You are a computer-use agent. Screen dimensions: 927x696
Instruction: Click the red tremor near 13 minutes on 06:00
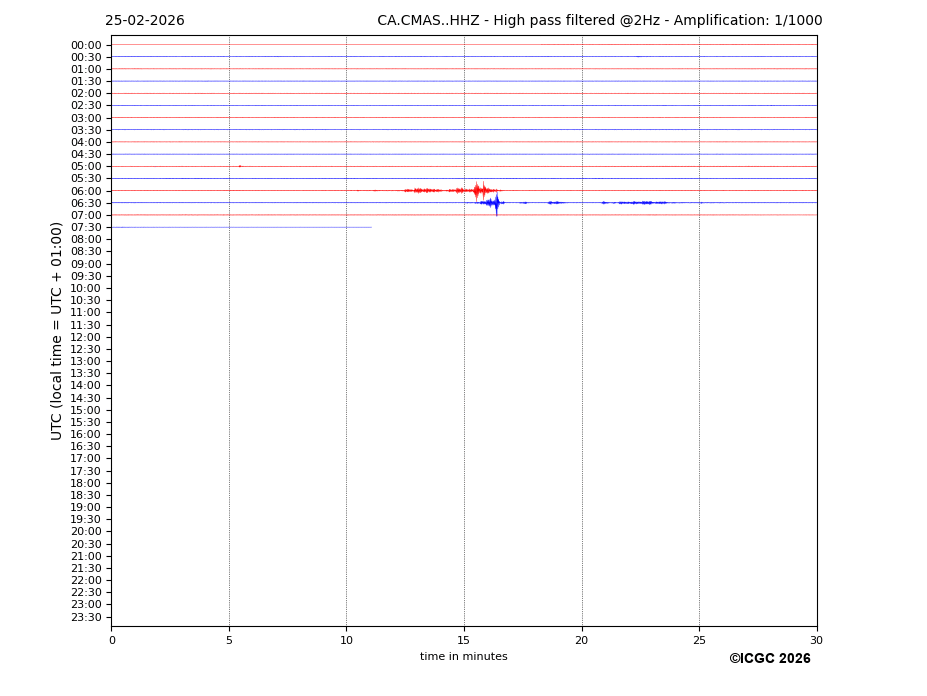coord(420,190)
